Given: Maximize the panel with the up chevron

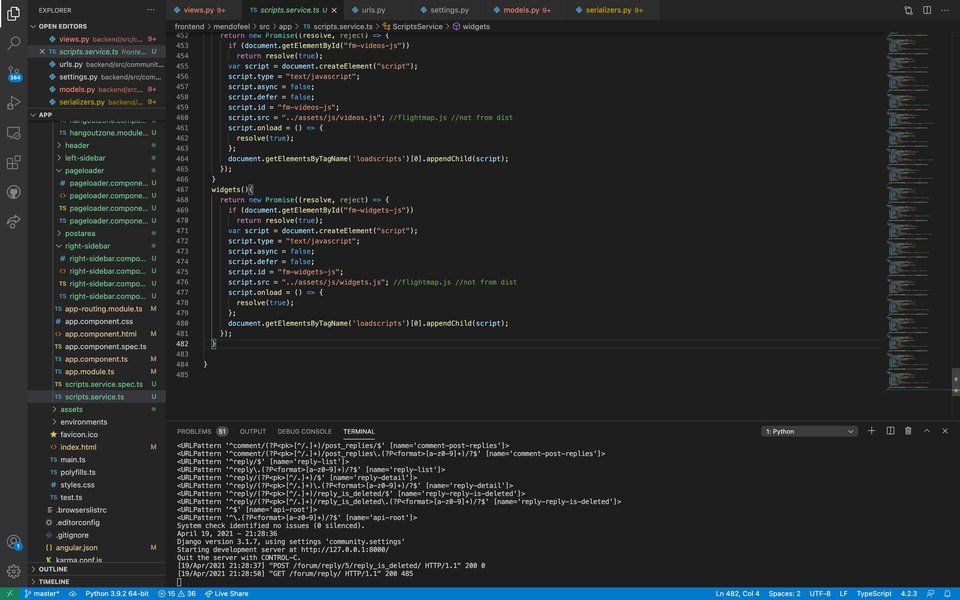Looking at the screenshot, I should pyautogui.click(x=927, y=431).
